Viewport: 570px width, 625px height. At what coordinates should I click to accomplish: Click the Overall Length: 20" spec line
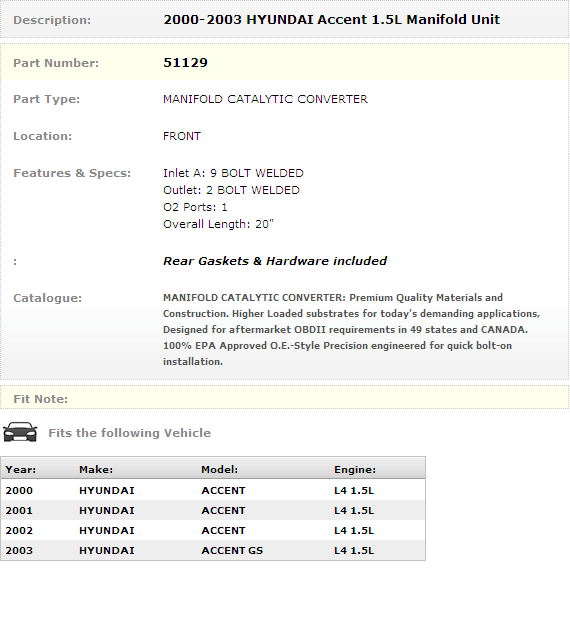point(218,224)
